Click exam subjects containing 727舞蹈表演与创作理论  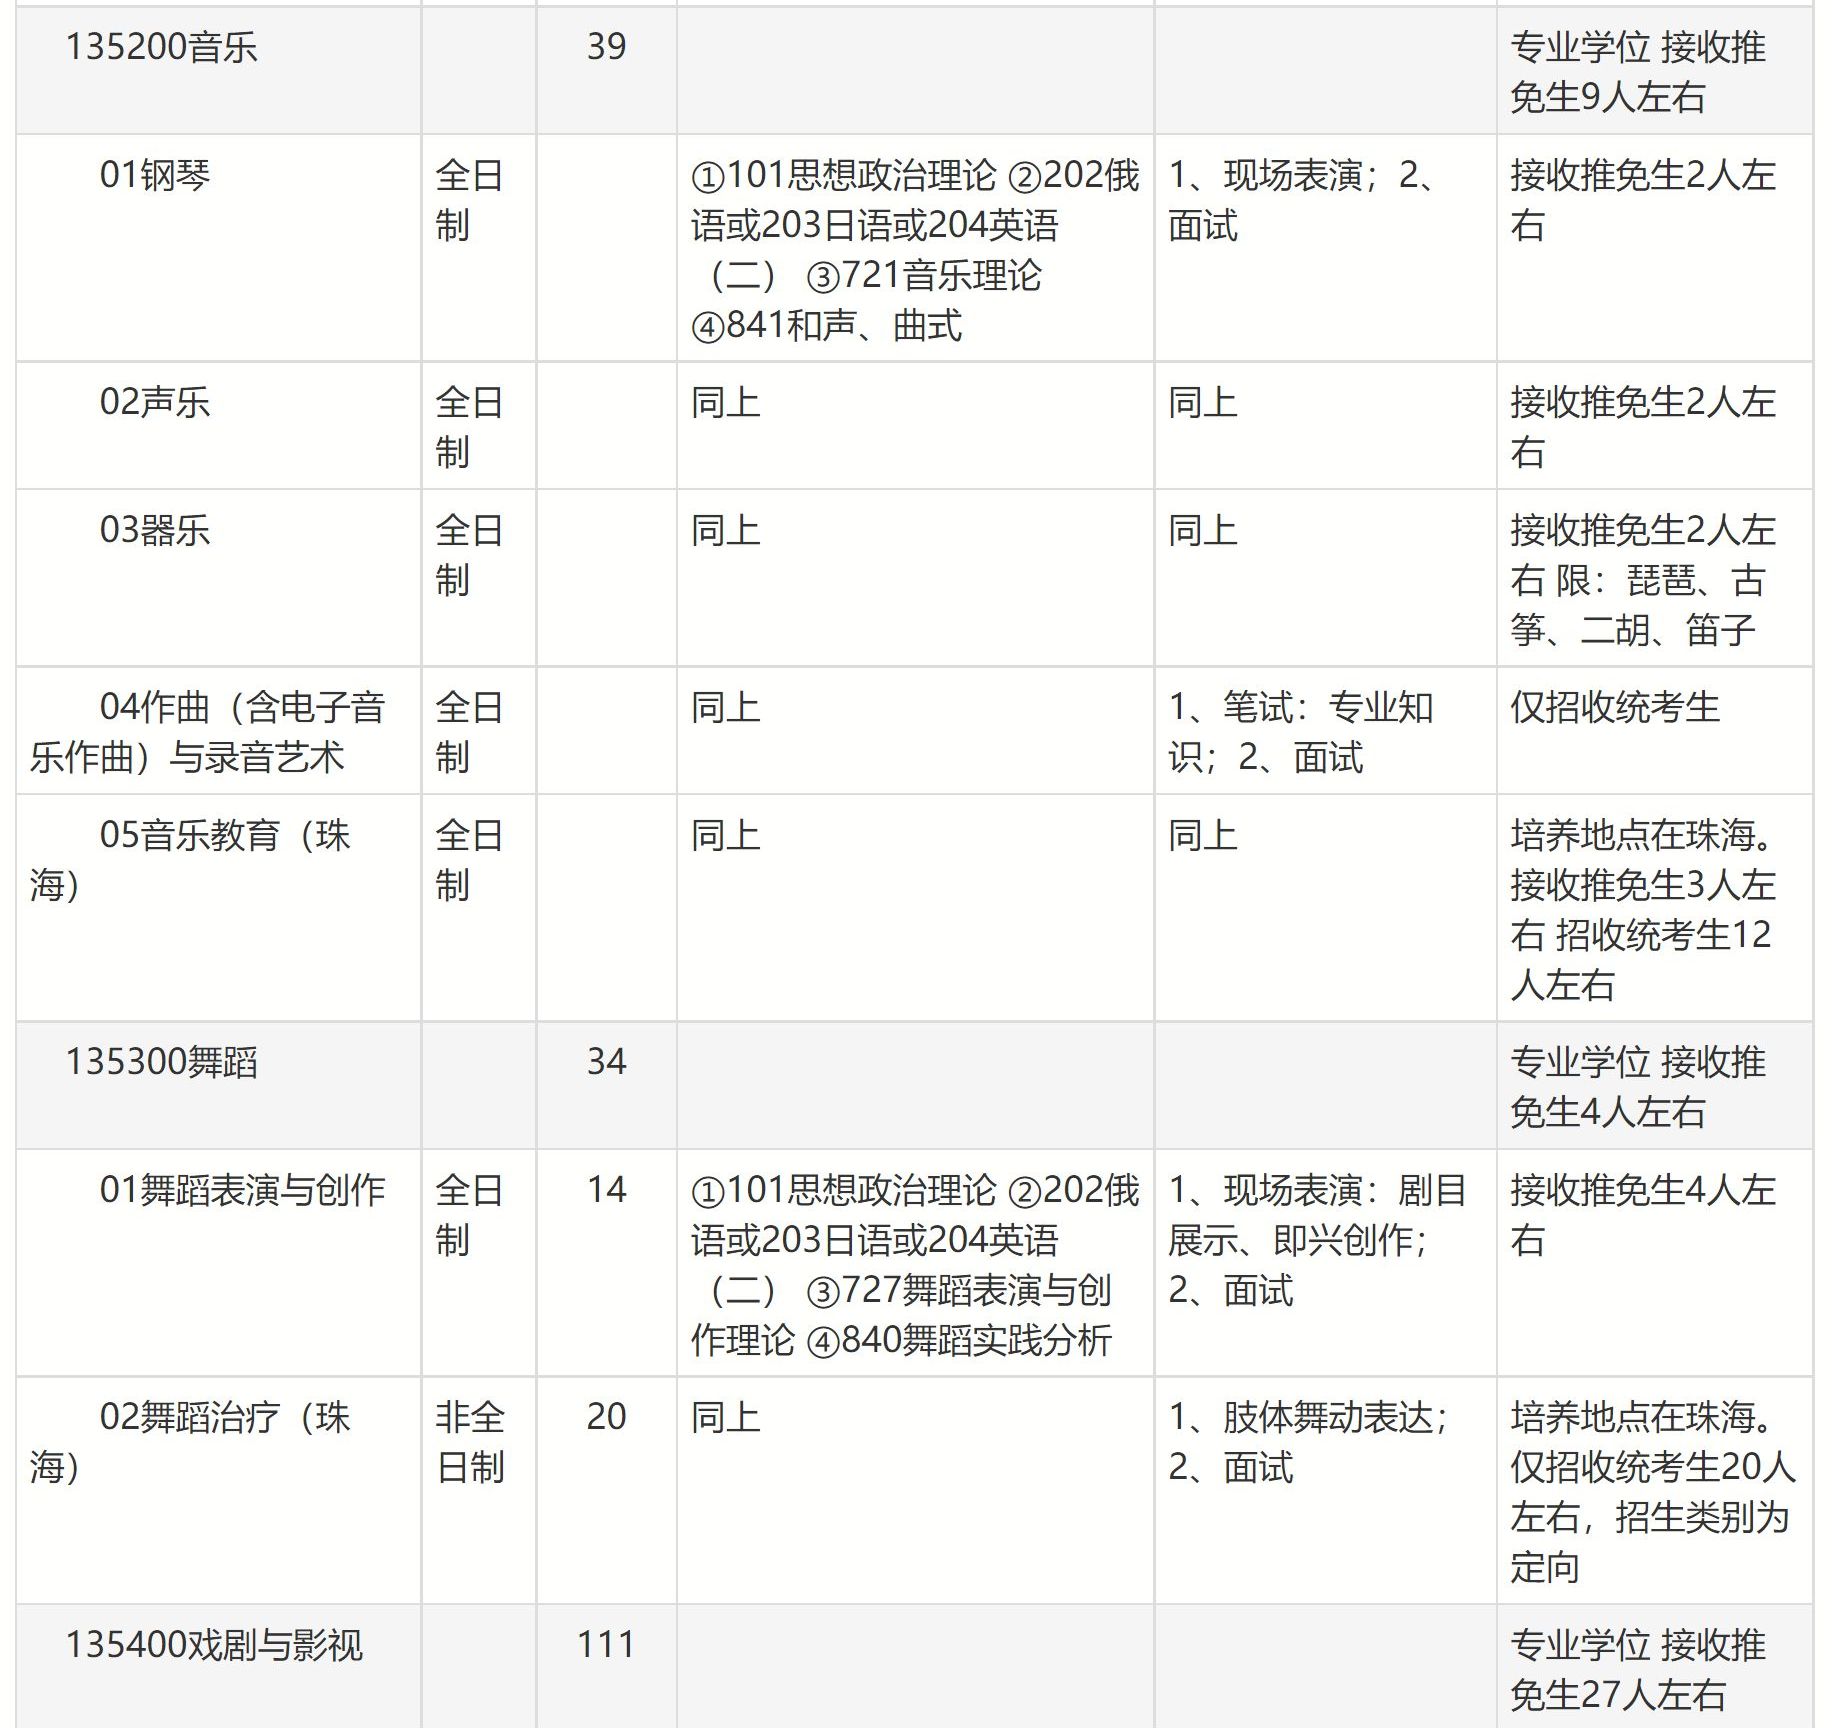point(915,1265)
